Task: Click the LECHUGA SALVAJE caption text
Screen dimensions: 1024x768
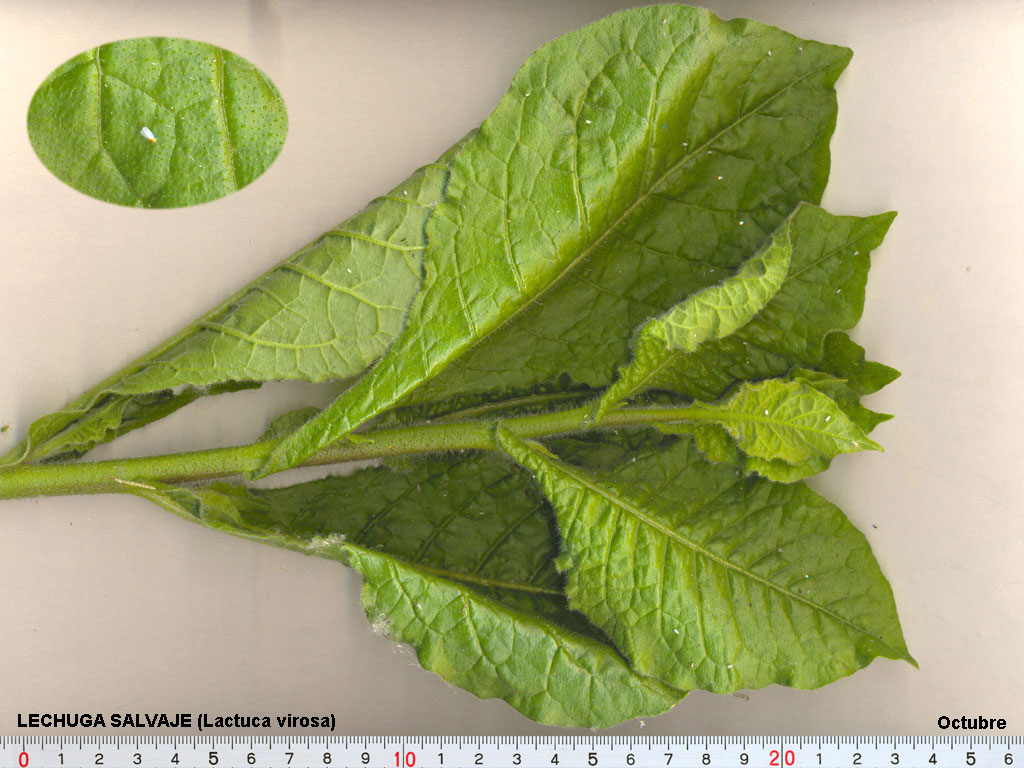Action: [x=104, y=721]
